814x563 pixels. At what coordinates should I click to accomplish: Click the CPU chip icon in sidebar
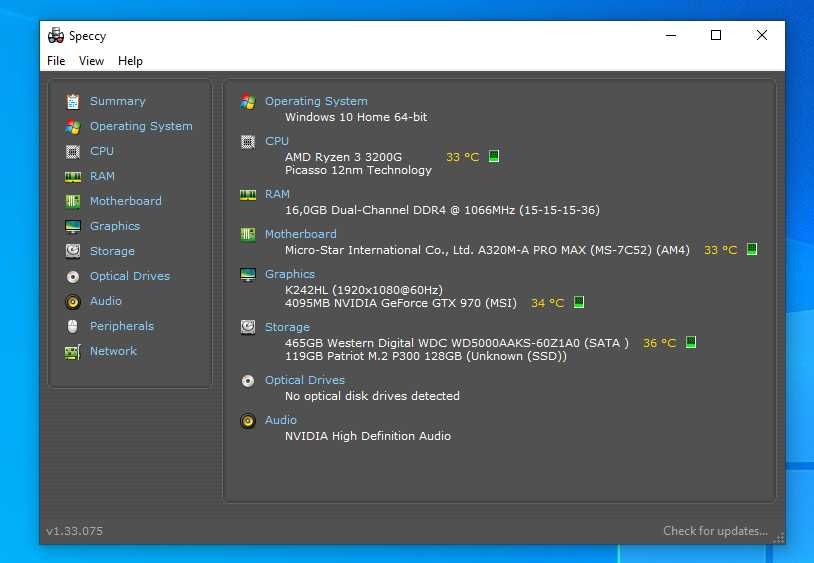73,152
